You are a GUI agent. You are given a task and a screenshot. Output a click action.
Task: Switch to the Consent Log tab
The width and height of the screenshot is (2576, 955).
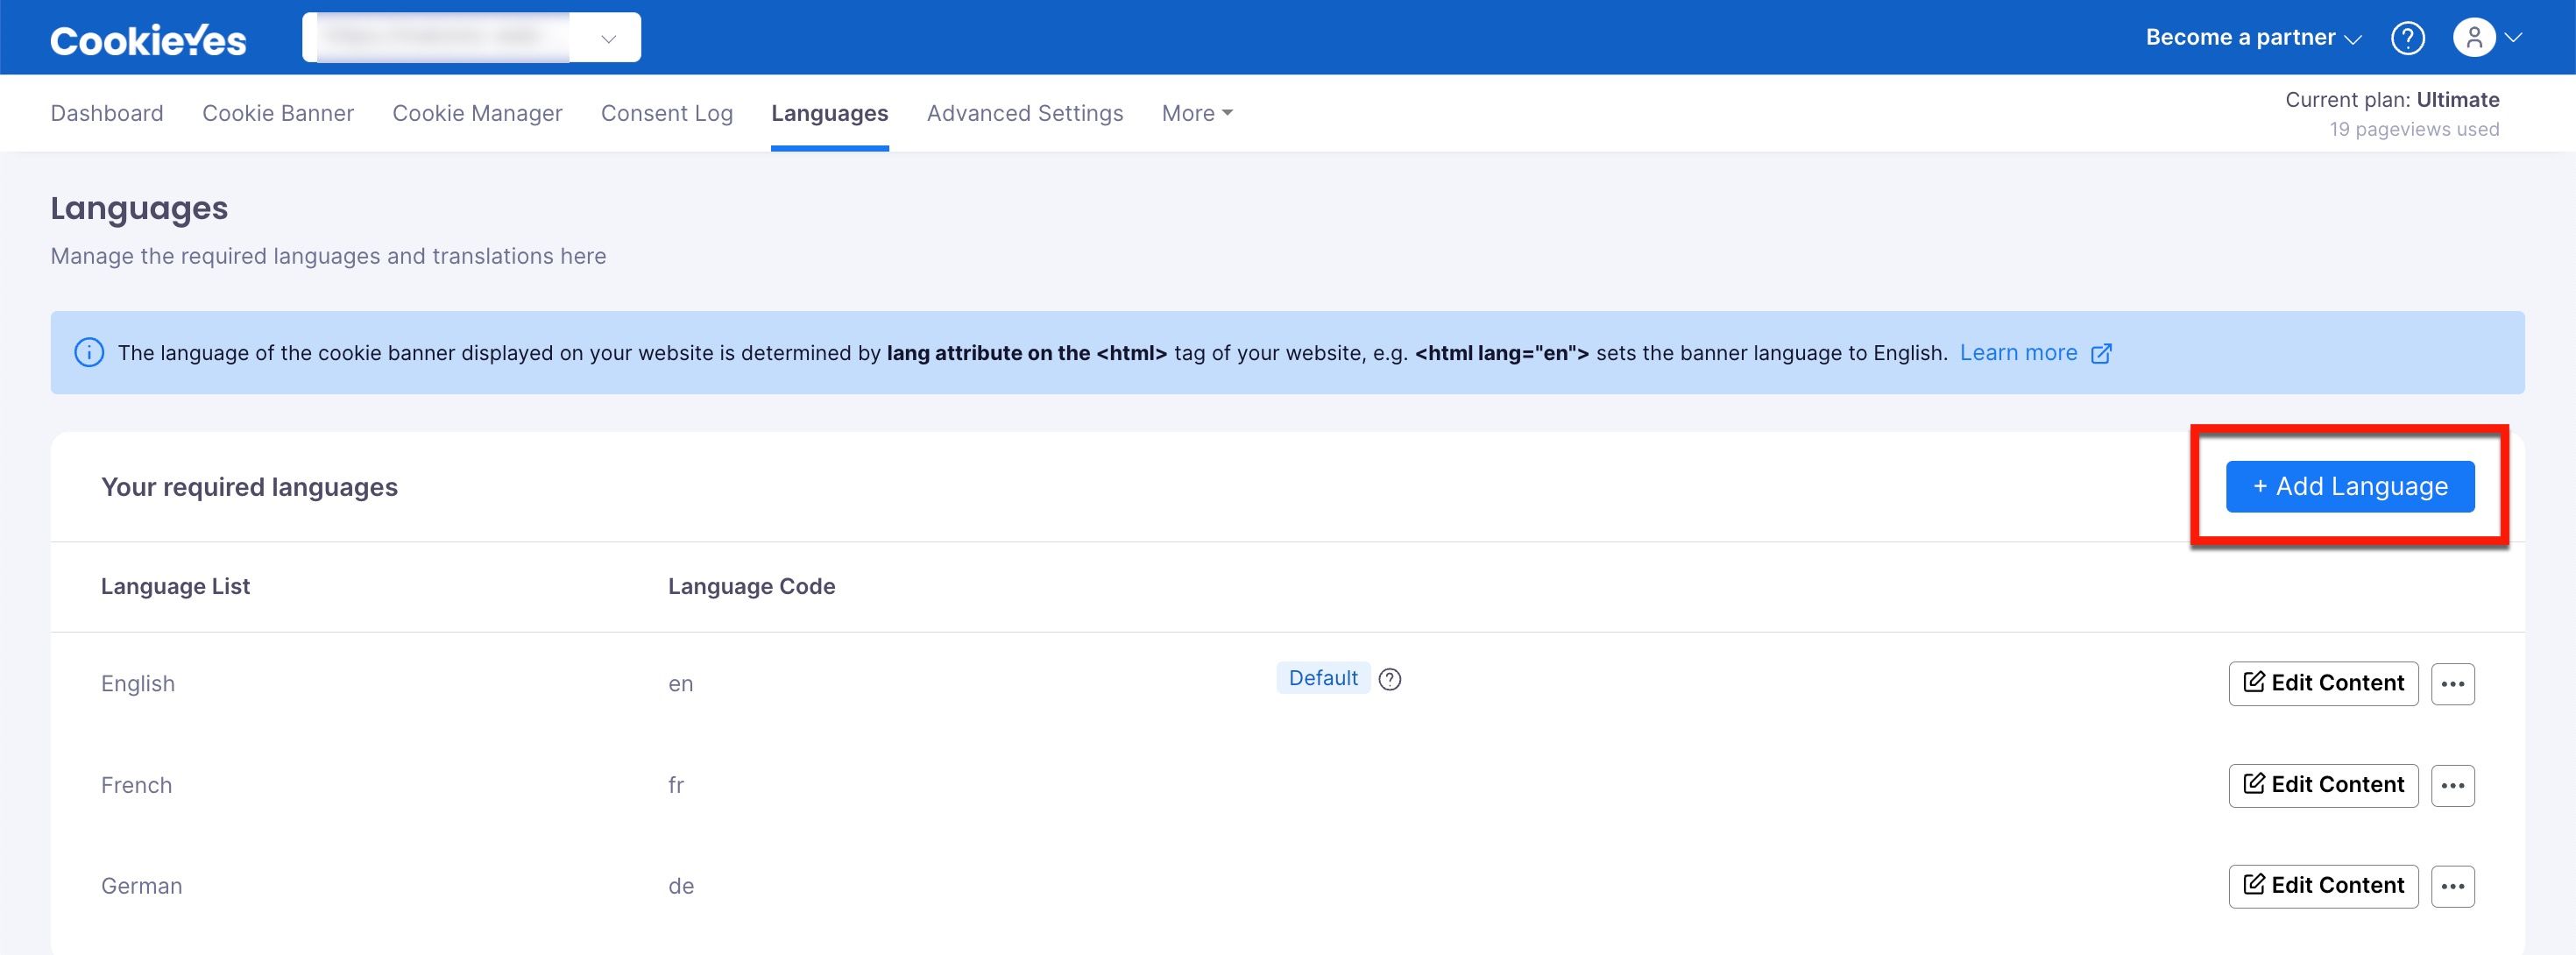pos(667,113)
